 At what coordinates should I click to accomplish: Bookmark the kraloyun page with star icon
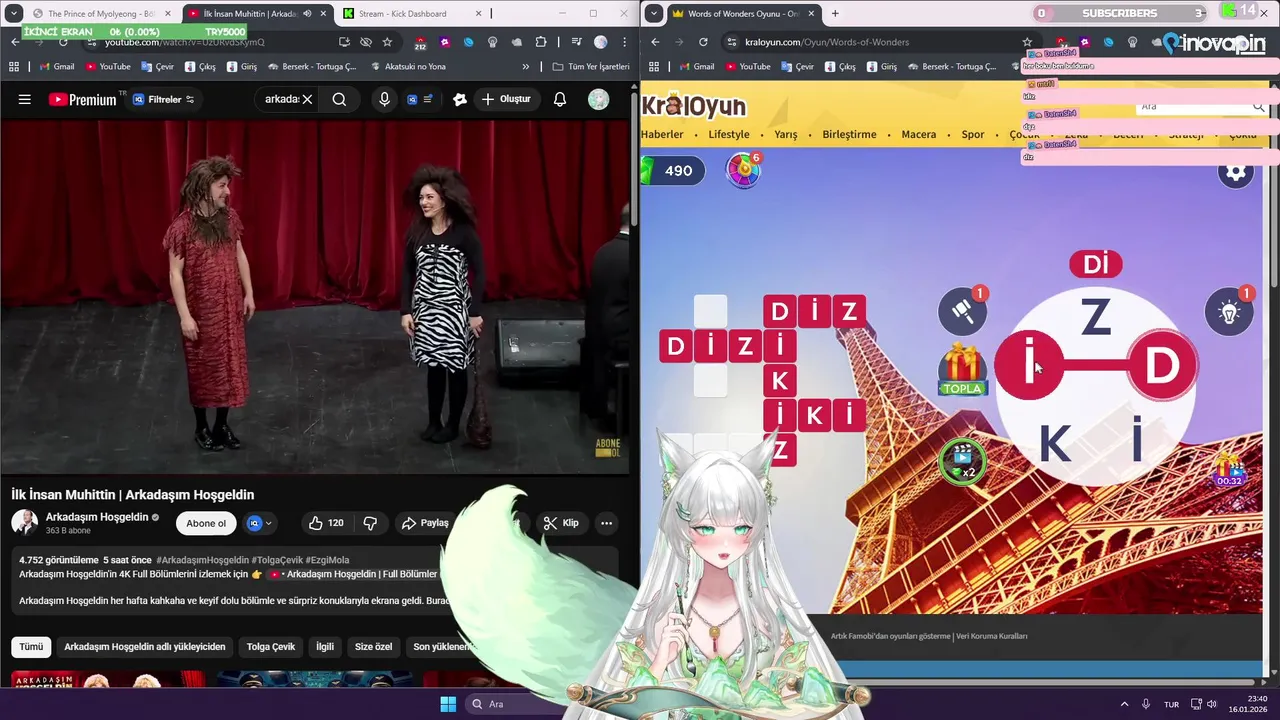(1027, 42)
